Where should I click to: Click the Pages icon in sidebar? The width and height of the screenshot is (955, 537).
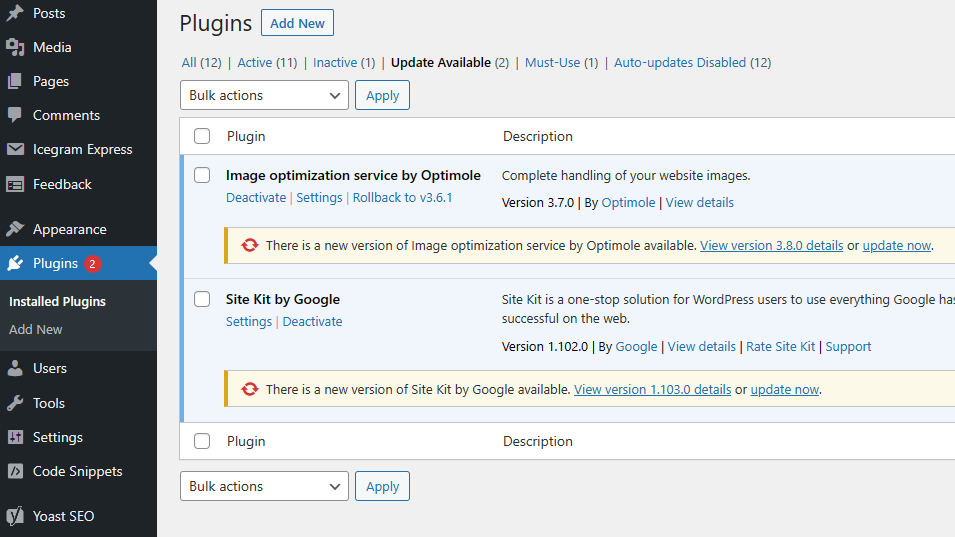15,81
